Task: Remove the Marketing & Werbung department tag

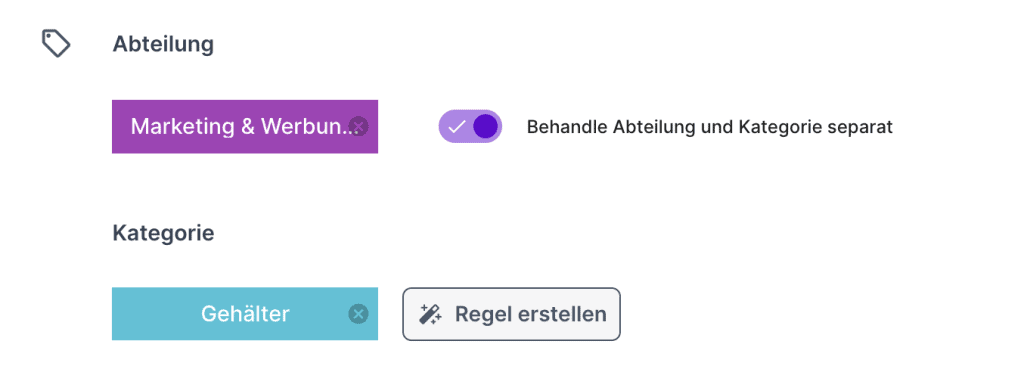Action: click(359, 126)
